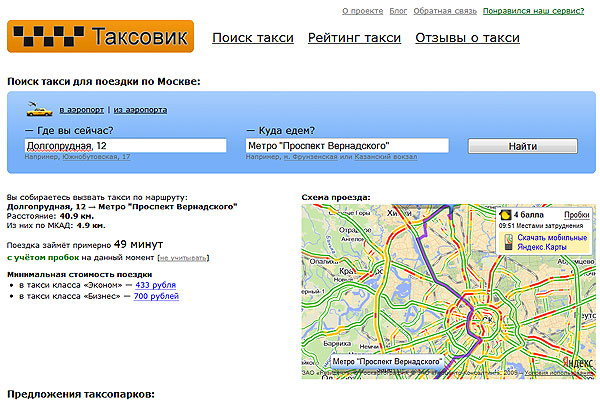Open the О проекте link

pyautogui.click(x=361, y=10)
